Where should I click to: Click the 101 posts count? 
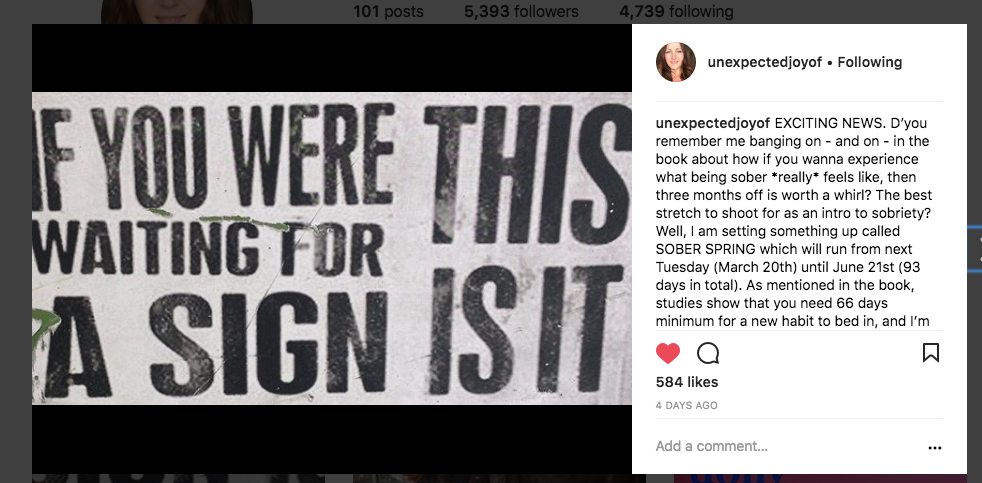point(388,12)
